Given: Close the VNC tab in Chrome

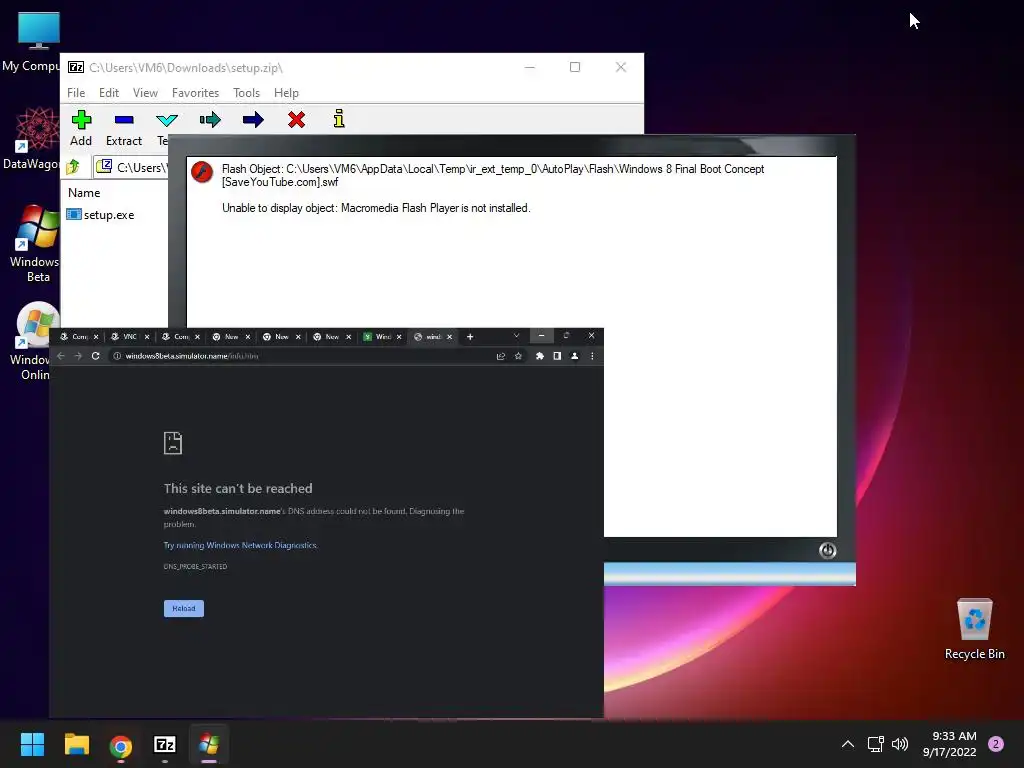Looking at the screenshot, I should (147, 337).
